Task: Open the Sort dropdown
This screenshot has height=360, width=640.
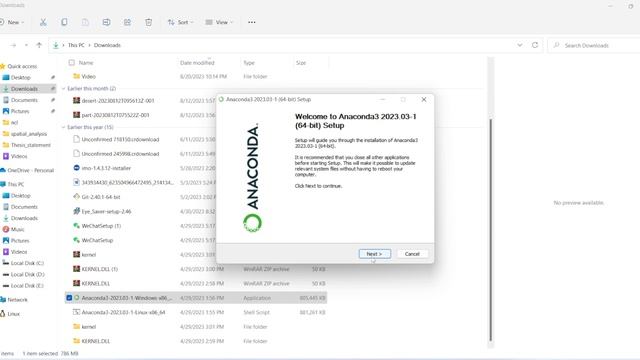Action: point(180,22)
